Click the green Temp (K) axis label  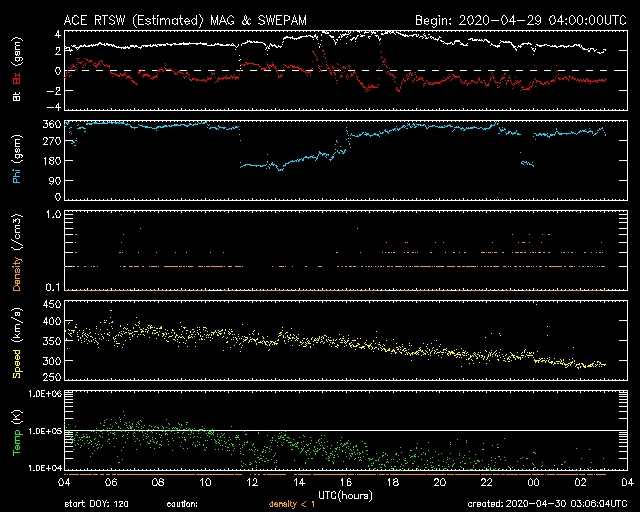tap(16, 428)
